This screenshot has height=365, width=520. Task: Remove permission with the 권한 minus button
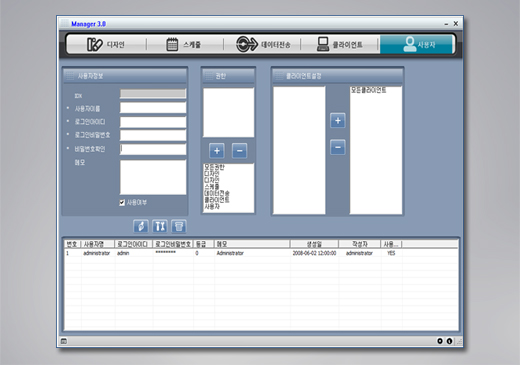click(x=239, y=151)
